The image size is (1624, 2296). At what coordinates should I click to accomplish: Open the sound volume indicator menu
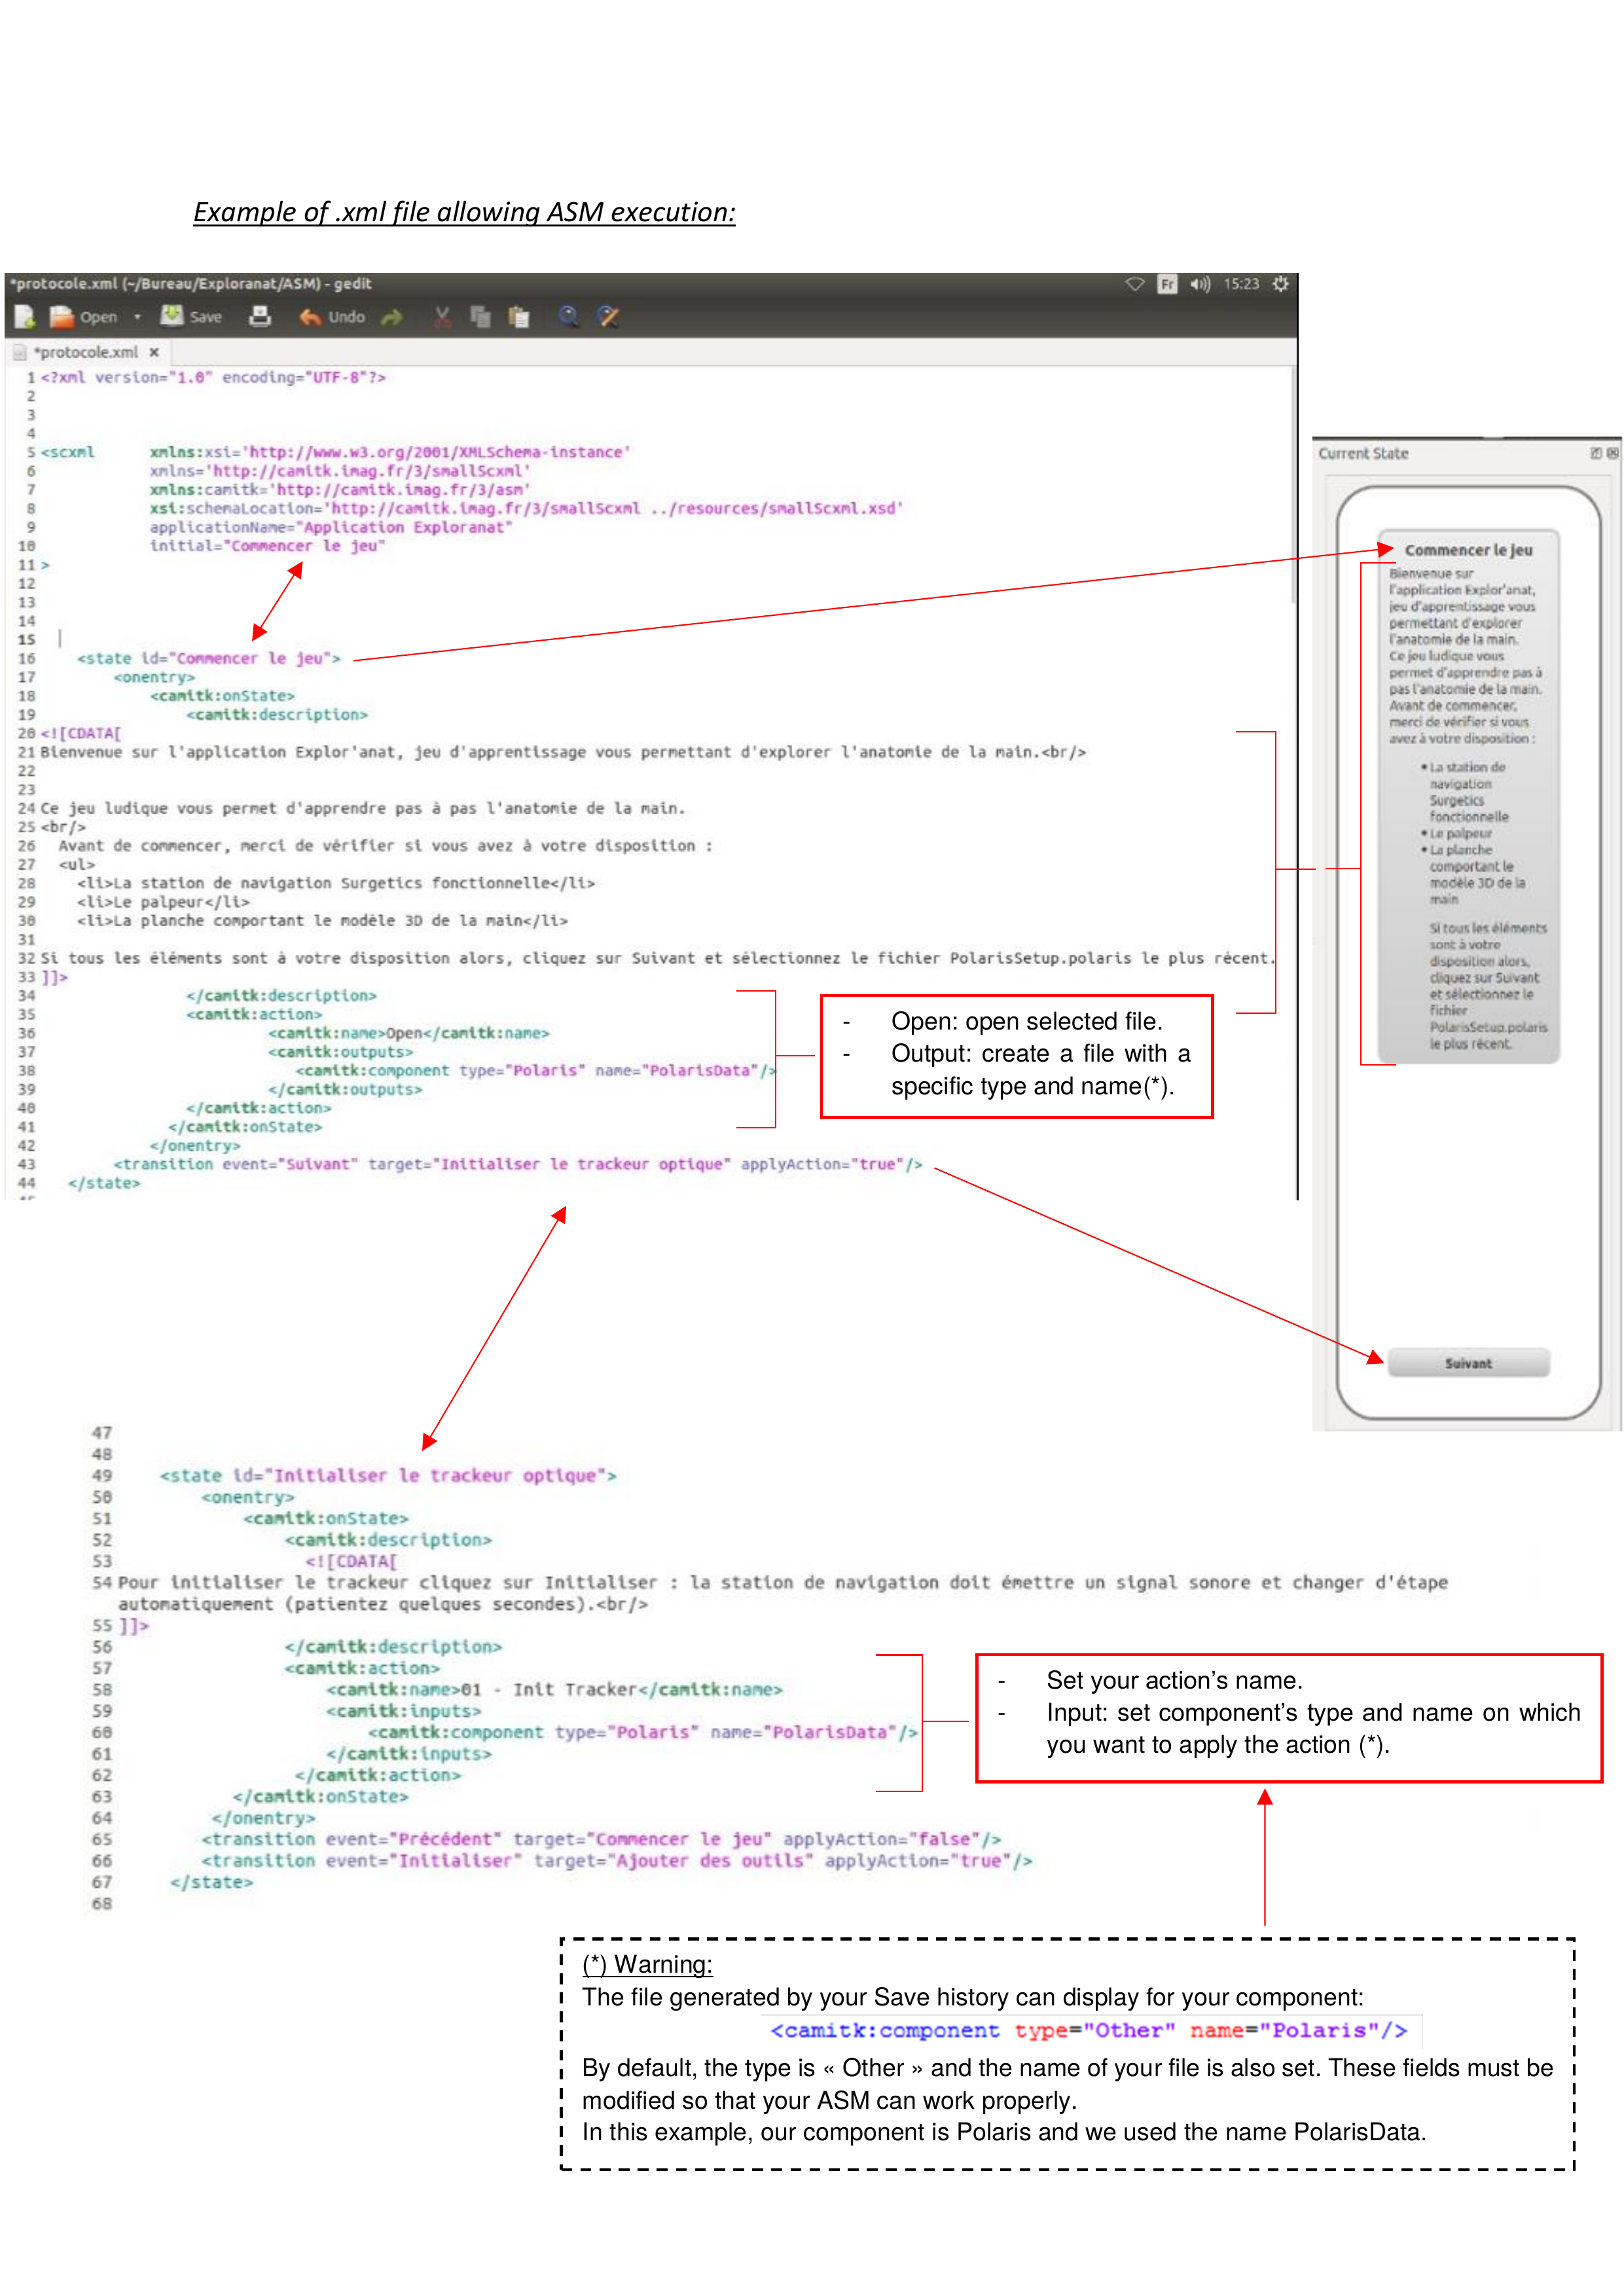point(1200,284)
